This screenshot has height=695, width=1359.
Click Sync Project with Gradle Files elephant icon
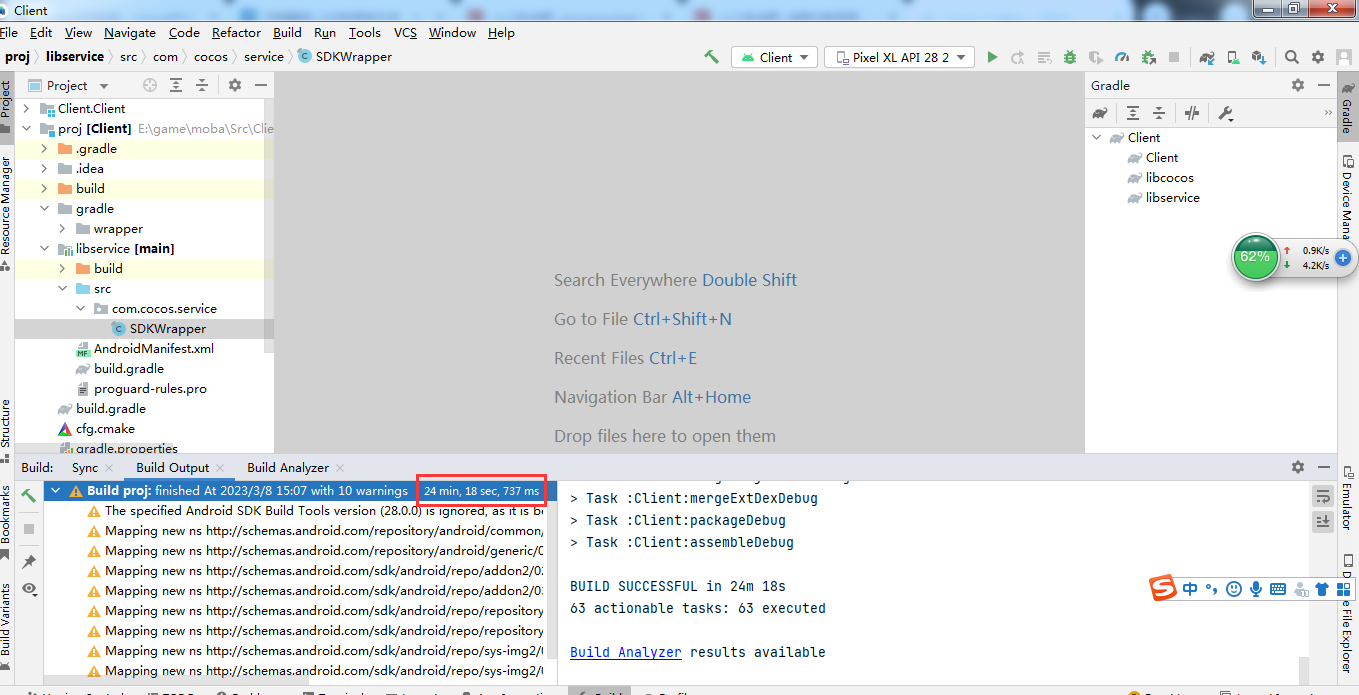(x=1207, y=57)
